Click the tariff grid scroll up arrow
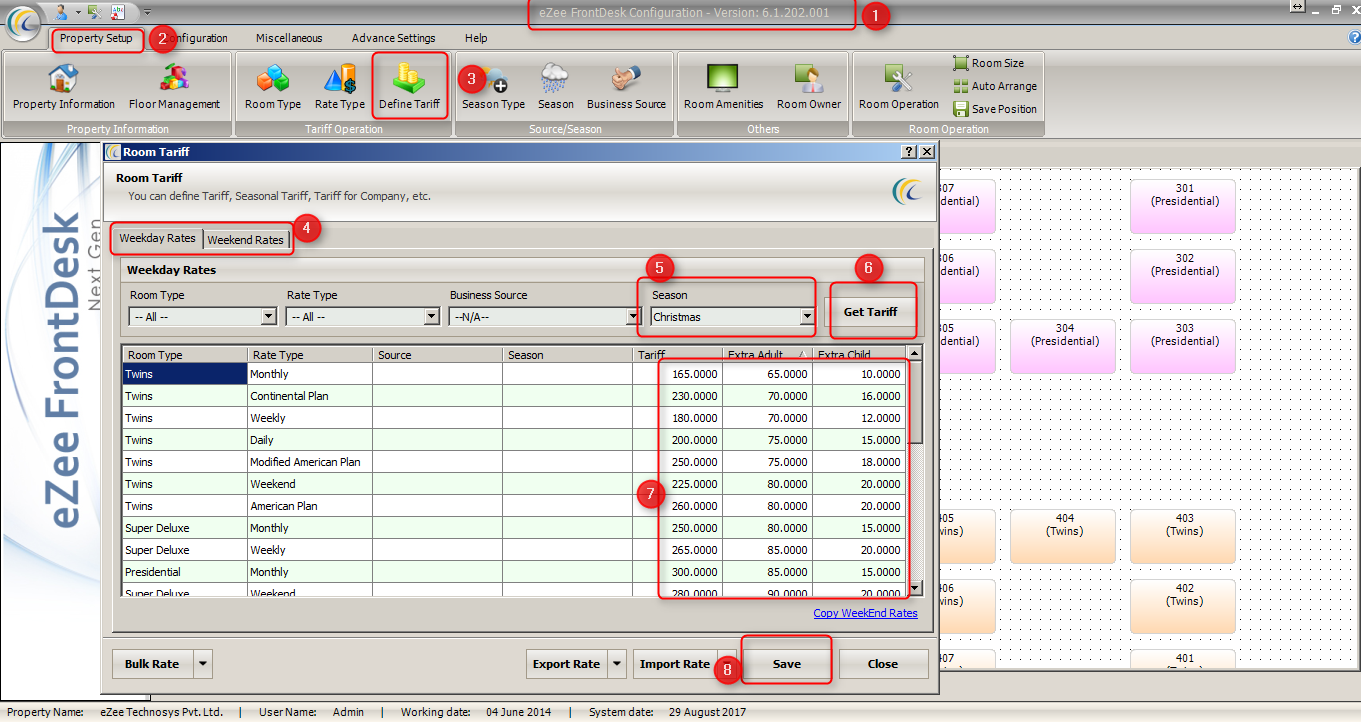This screenshot has height=722, width=1361. 915,353
